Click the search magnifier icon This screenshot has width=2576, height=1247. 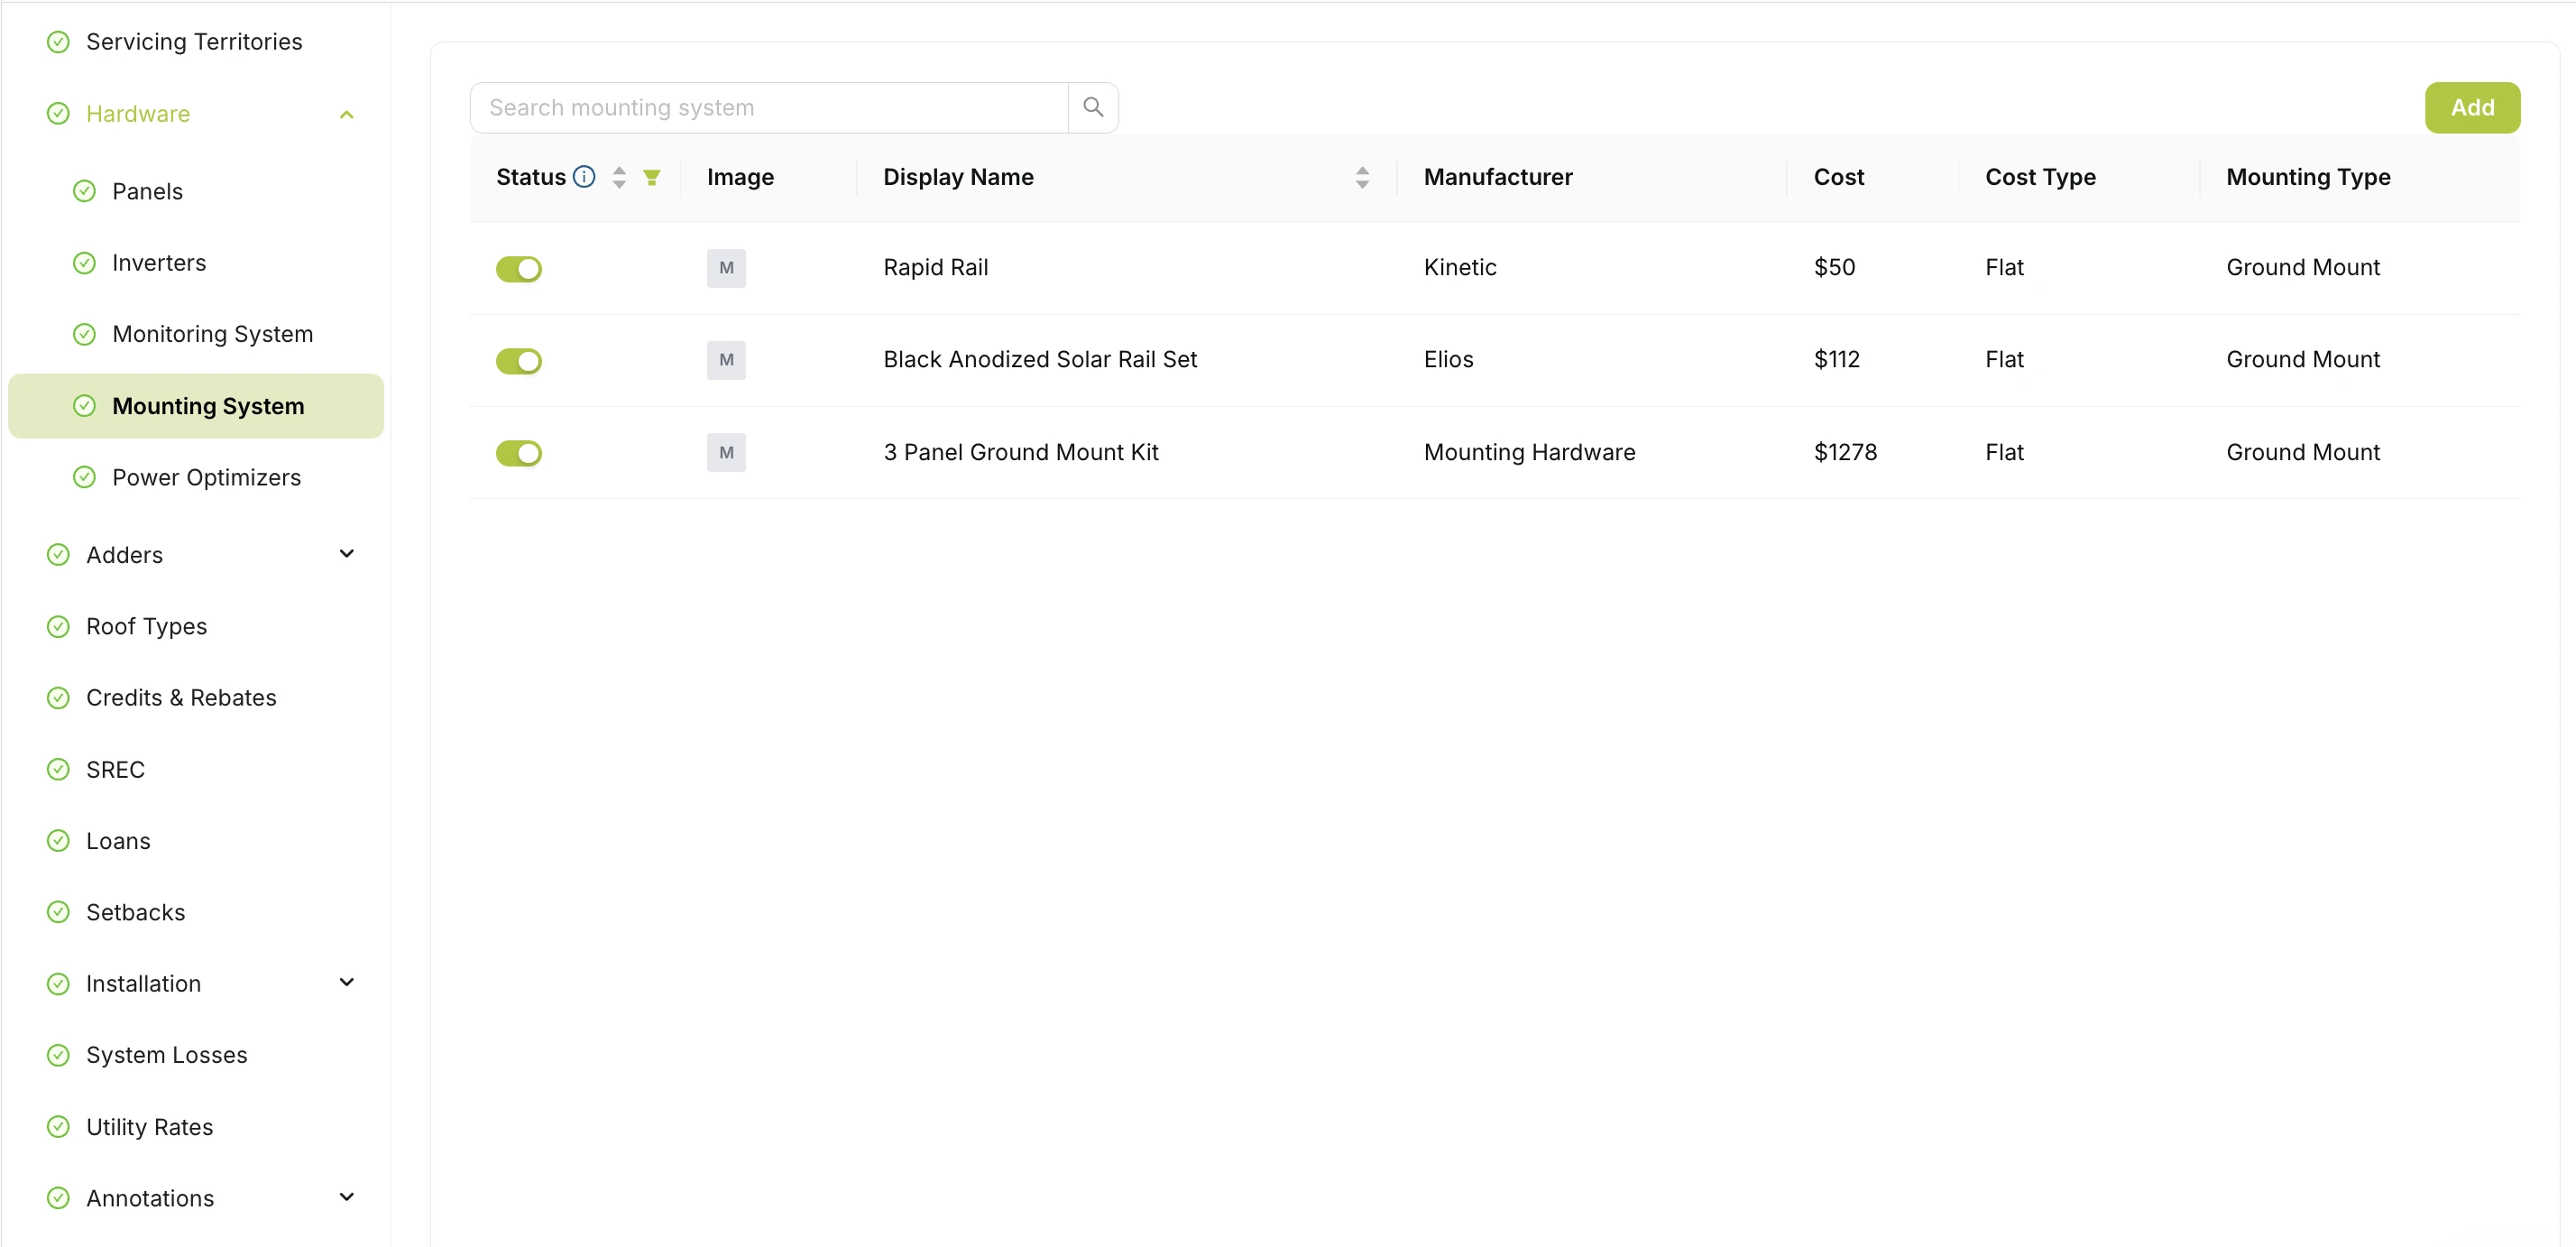[x=1093, y=107]
